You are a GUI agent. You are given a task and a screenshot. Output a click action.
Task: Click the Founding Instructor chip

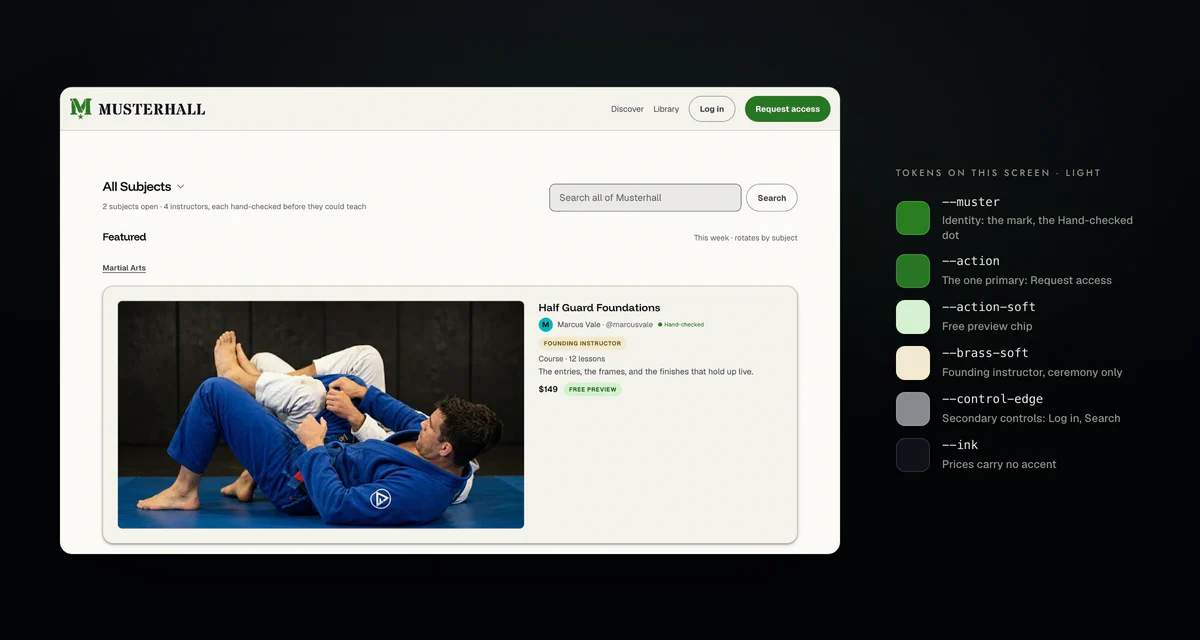[582, 343]
